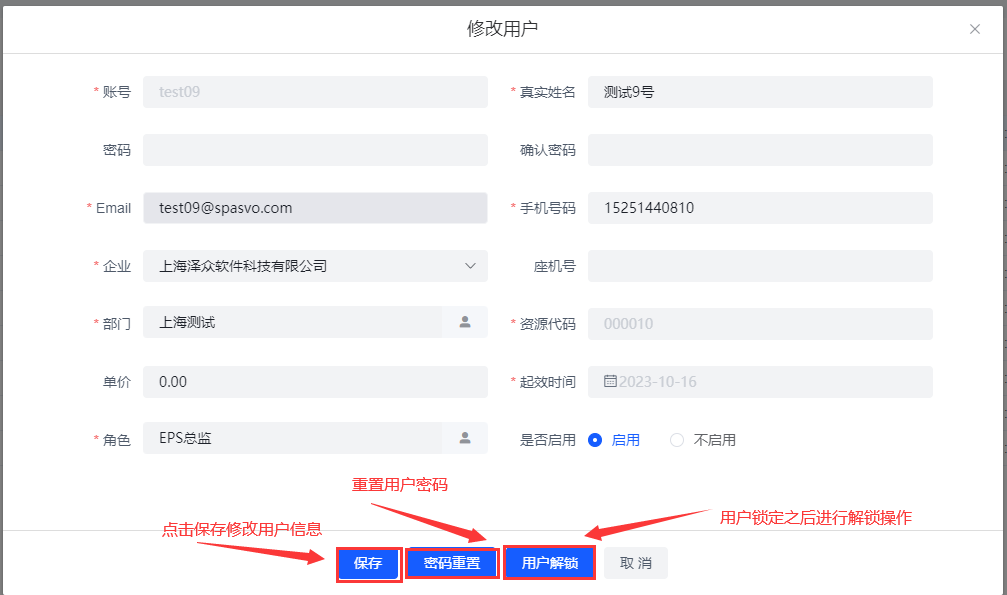Click into the 确认密码 field
Viewport: 1007px width, 595px height.
(x=760, y=150)
